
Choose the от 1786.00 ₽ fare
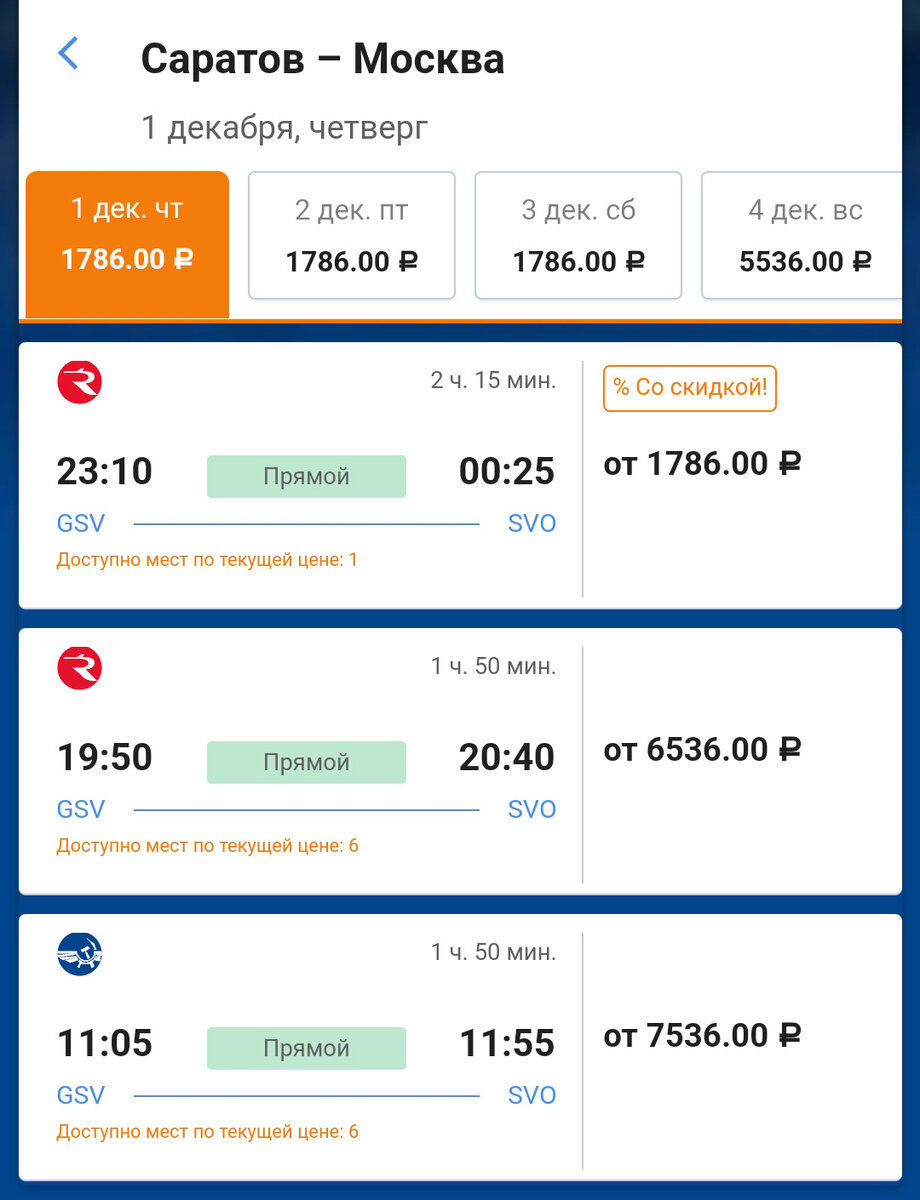coord(702,464)
